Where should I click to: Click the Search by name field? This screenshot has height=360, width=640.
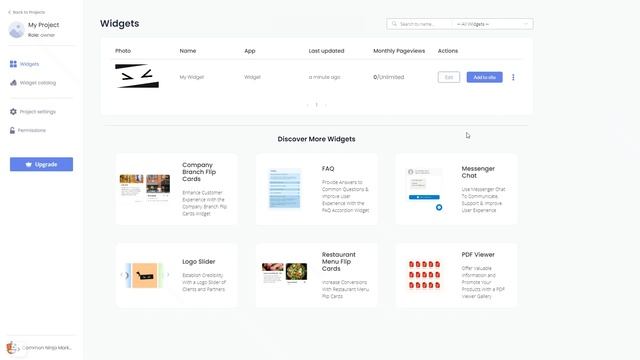pos(420,24)
